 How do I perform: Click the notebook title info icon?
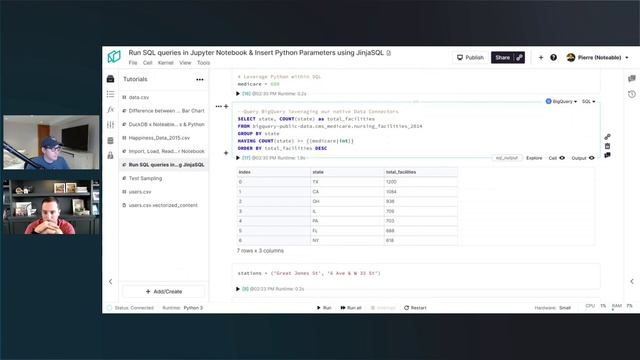[389, 53]
